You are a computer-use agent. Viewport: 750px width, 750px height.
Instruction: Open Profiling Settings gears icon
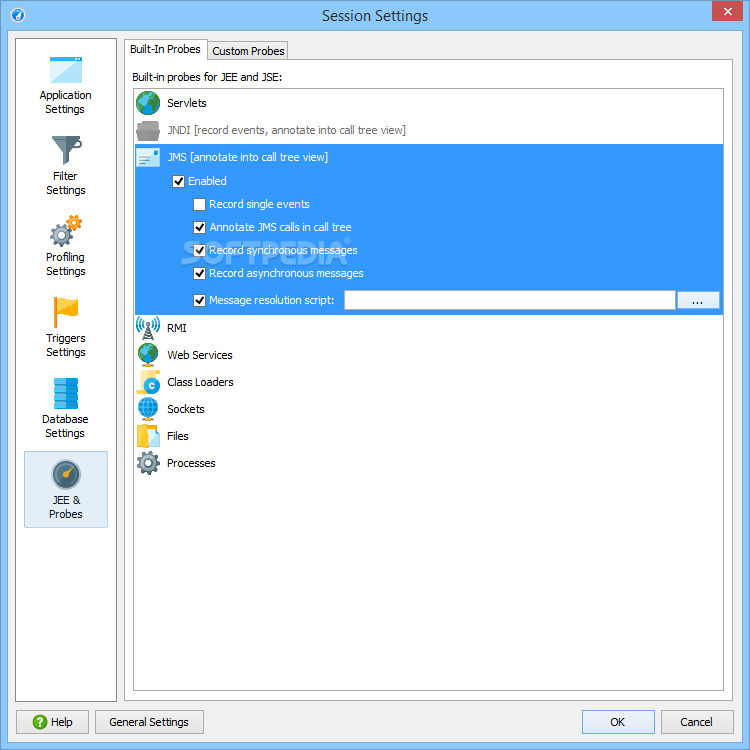click(66, 231)
